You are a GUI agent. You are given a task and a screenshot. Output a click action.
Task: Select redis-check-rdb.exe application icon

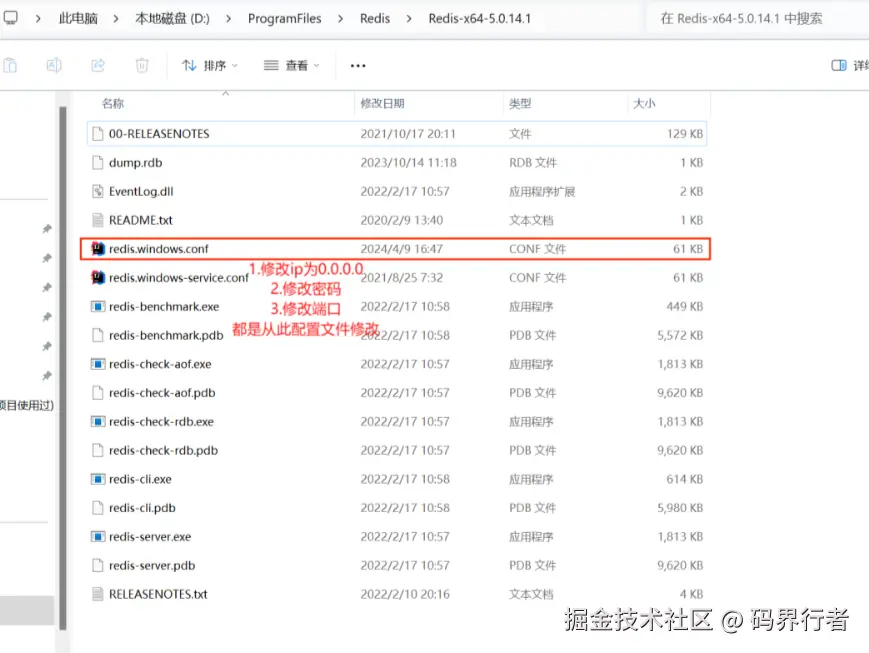[x=98, y=421]
